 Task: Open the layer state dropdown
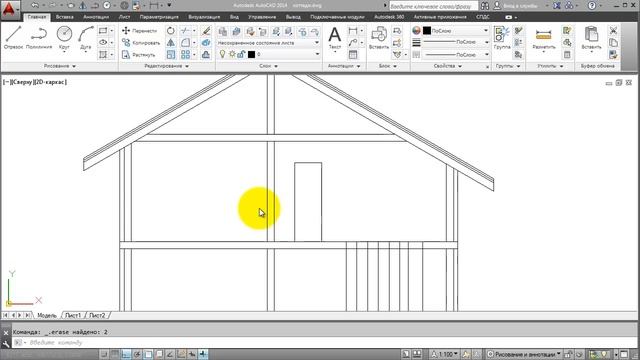click(268, 43)
